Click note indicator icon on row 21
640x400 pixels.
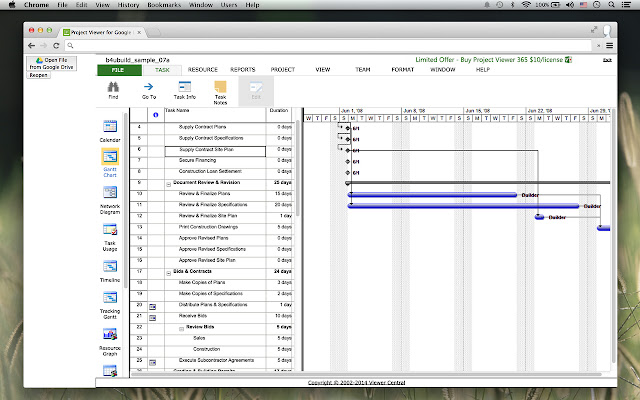[152, 318]
